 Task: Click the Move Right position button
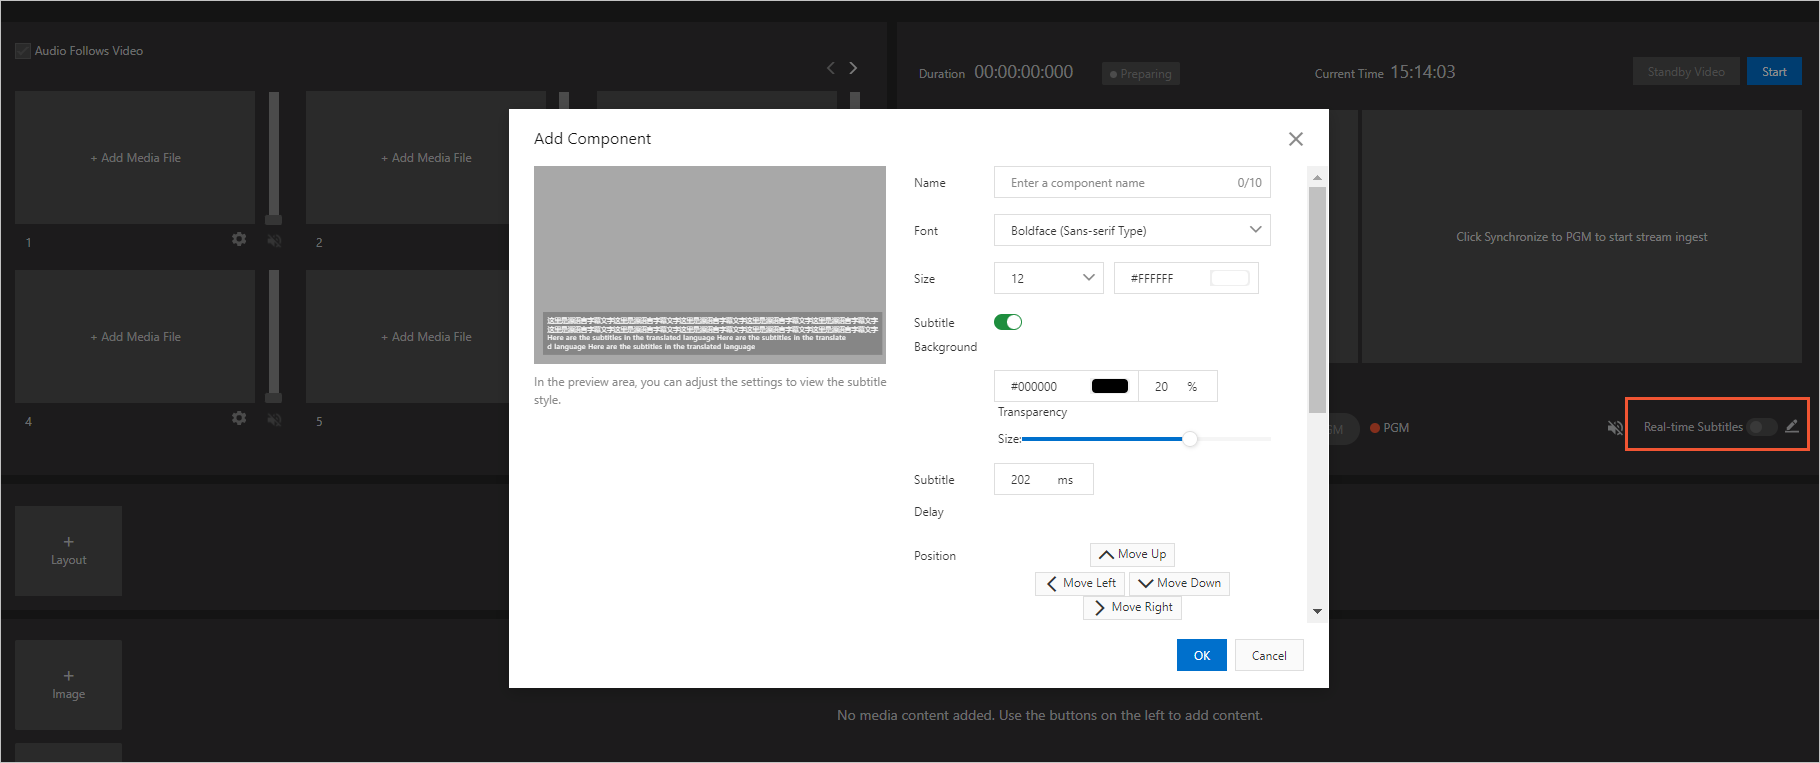click(1132, 608)
